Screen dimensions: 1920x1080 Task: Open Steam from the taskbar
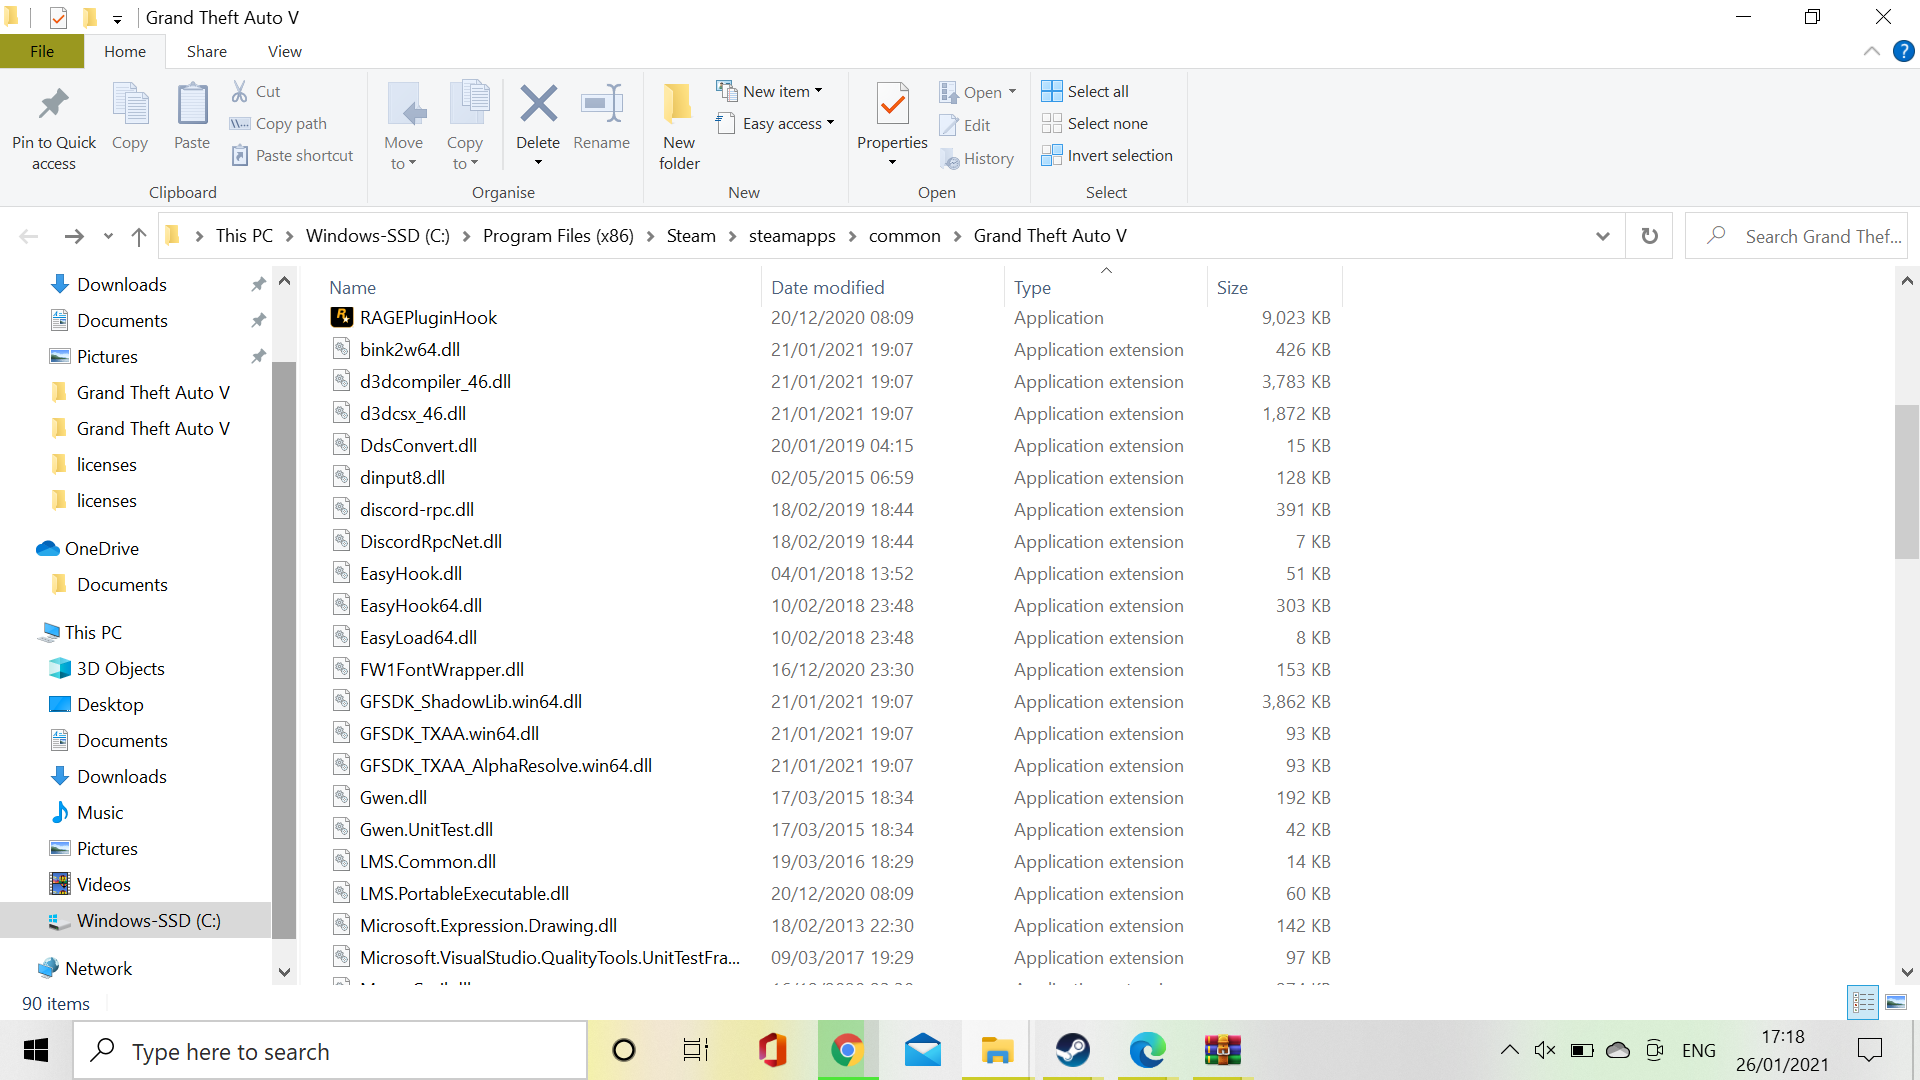coord(1072,1050)
